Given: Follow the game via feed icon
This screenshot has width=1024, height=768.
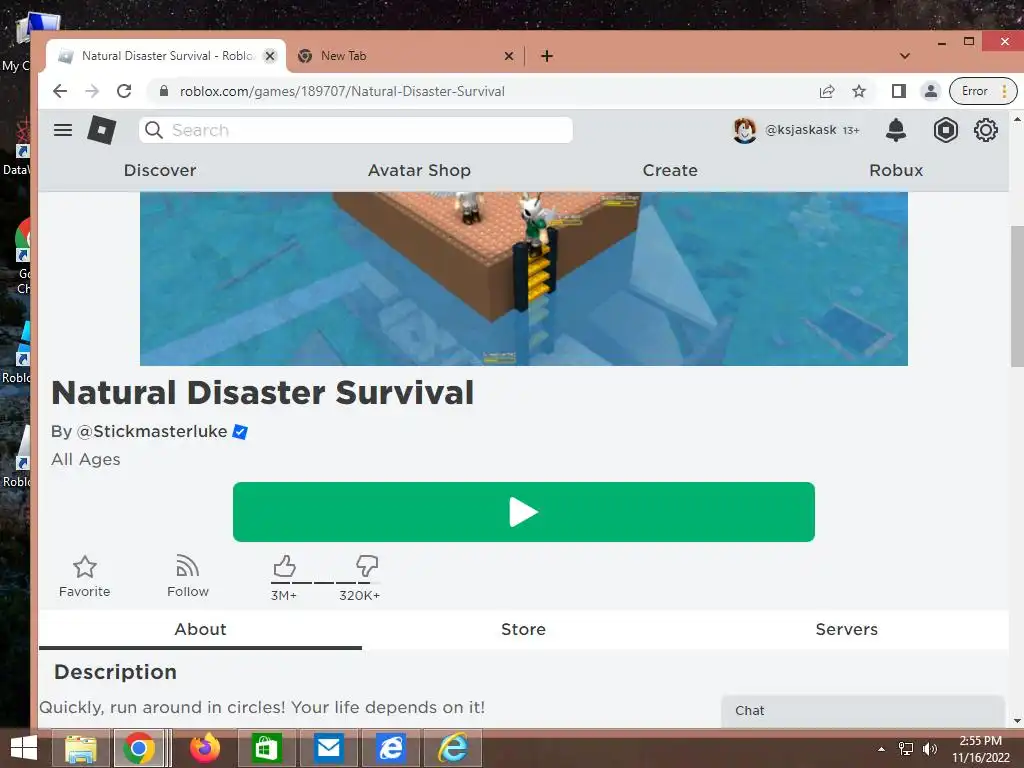Looking at the screenshot, I should [187, 566].
